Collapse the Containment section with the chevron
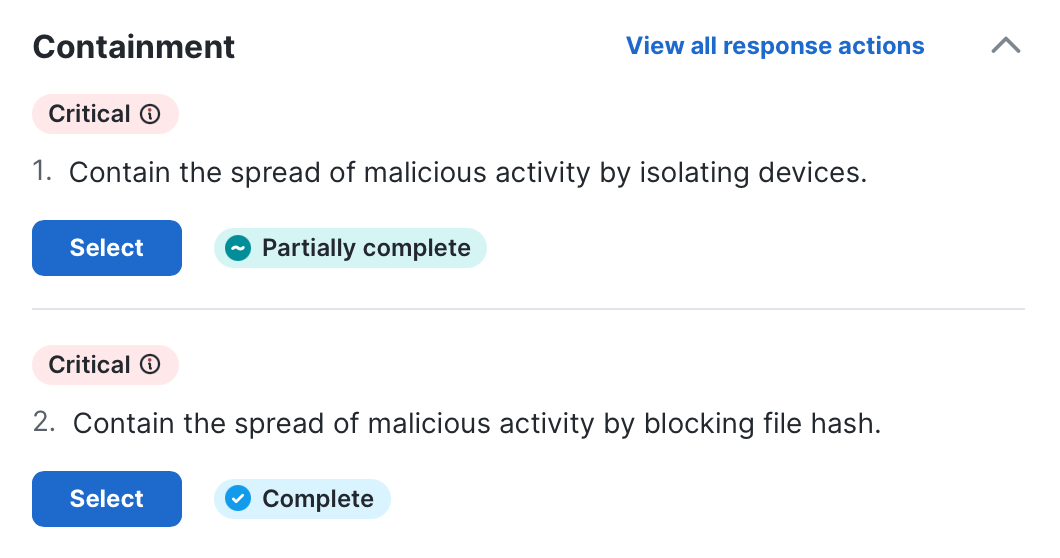 [1006, 46]
